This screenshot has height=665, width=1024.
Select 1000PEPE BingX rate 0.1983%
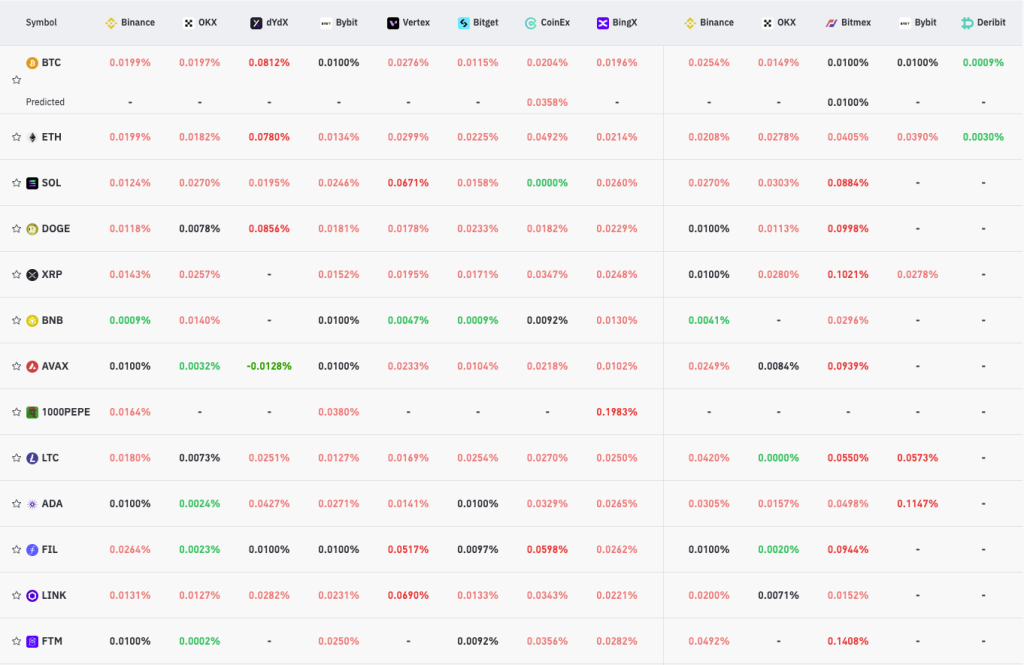tap(616, 412)
